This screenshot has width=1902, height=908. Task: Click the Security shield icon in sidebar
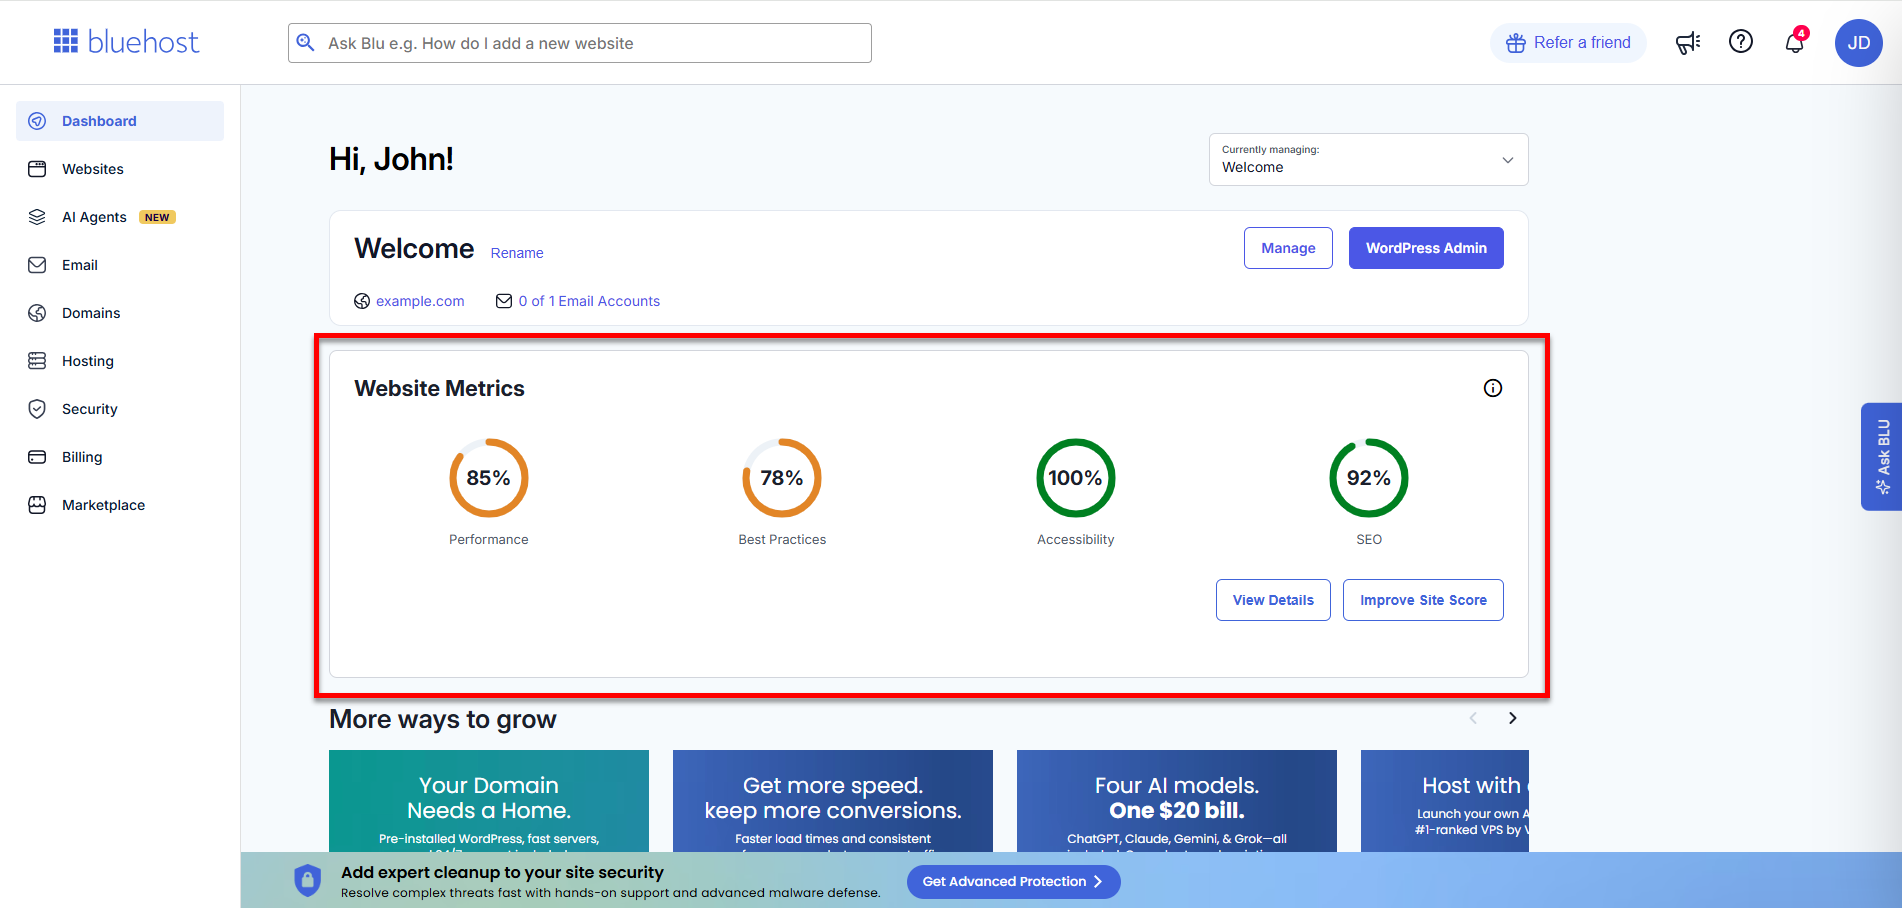(37, 409)
